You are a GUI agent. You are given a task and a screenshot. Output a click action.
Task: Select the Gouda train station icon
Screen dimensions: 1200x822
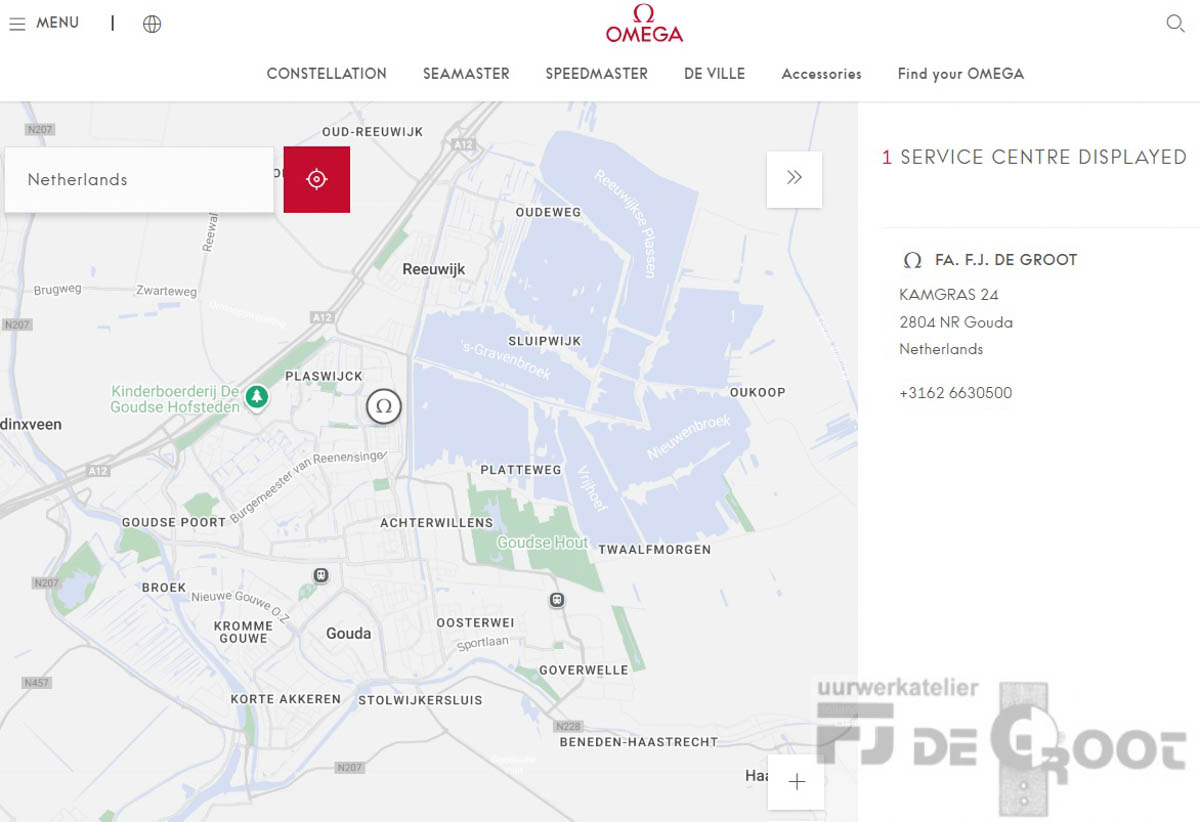tap(321, 575)
